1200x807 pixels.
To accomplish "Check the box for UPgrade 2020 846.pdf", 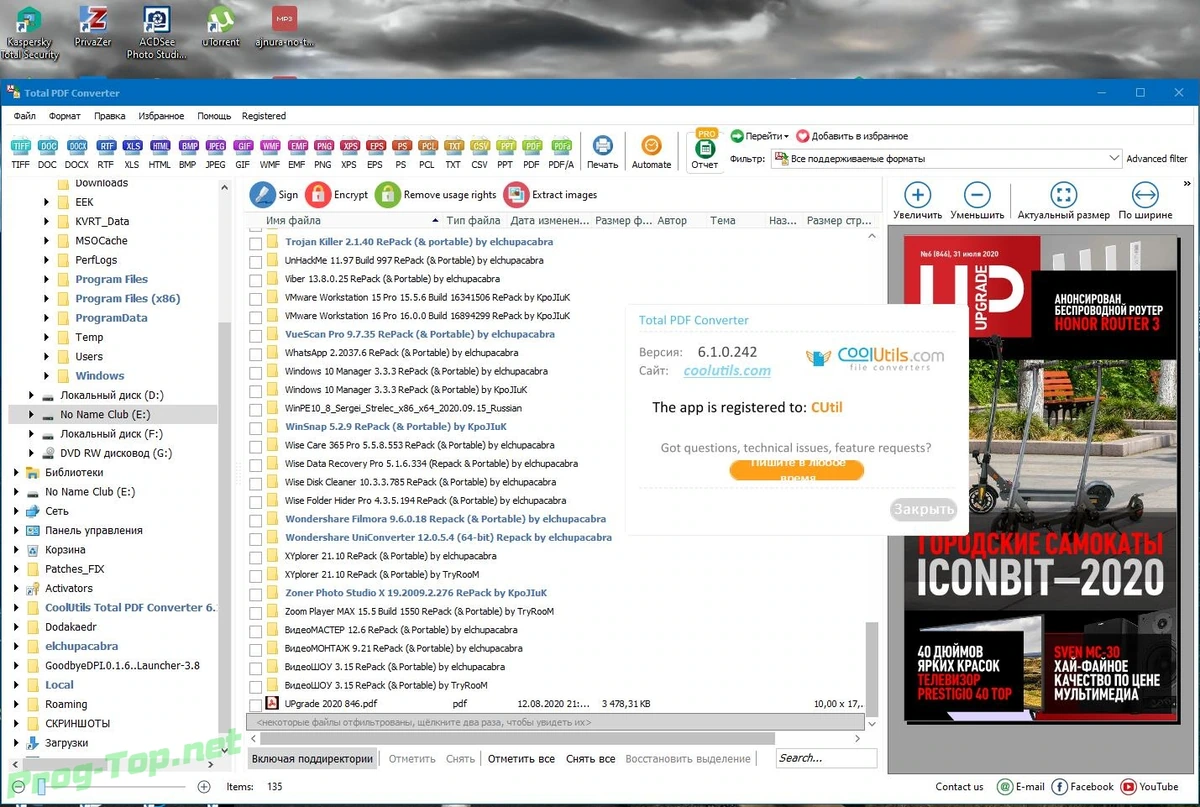I will pos(256,704).
